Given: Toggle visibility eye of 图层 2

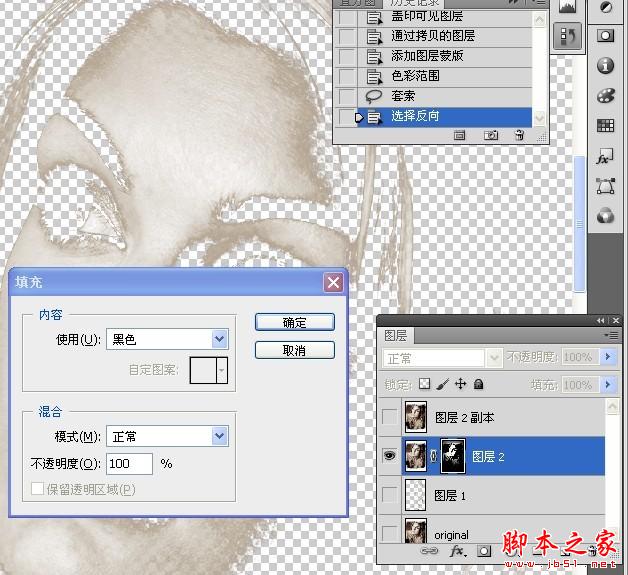Looking at the screenshot, I should (390, 456).
